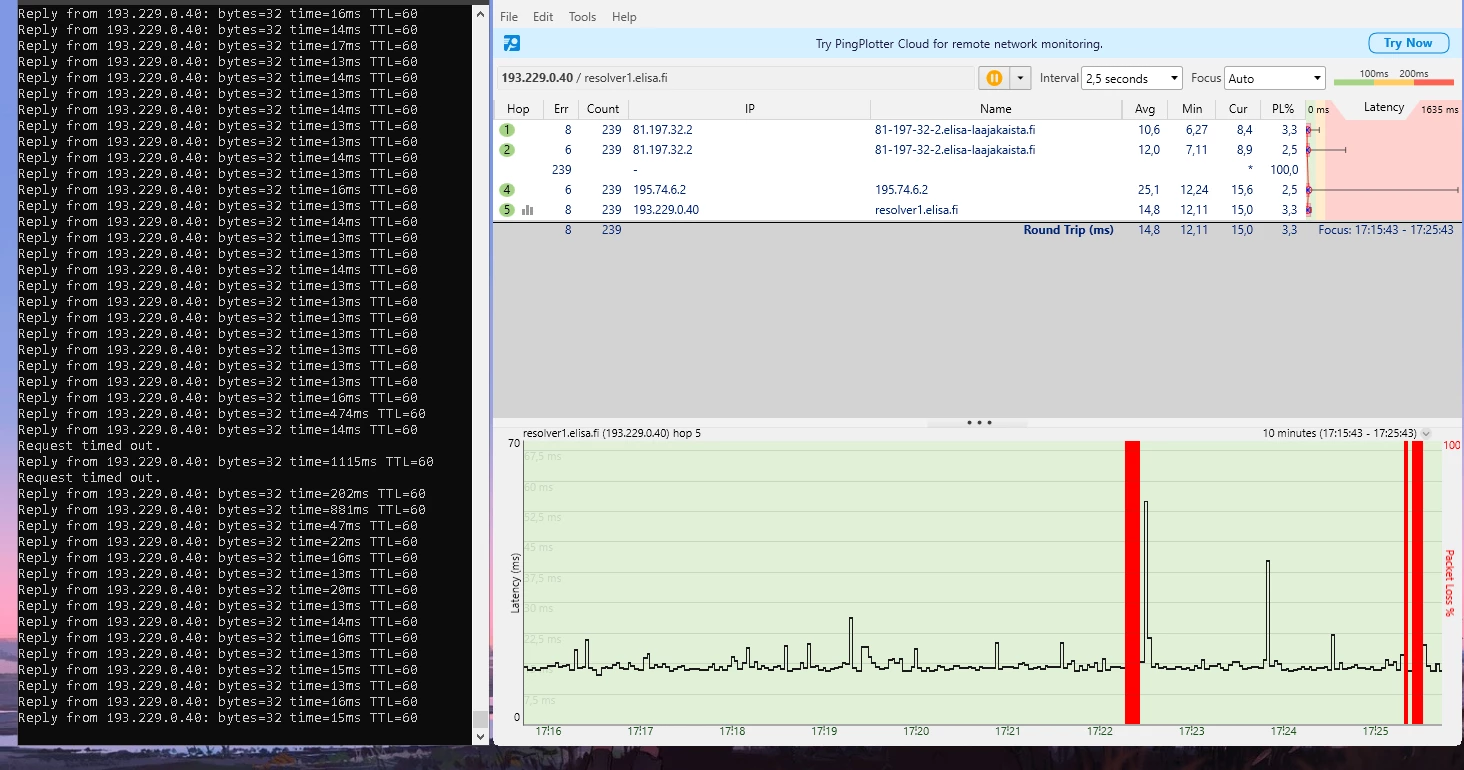Open the File menu
This screenshot has width=1464, height=770.
pyautogui.click(x=509, y=17)
